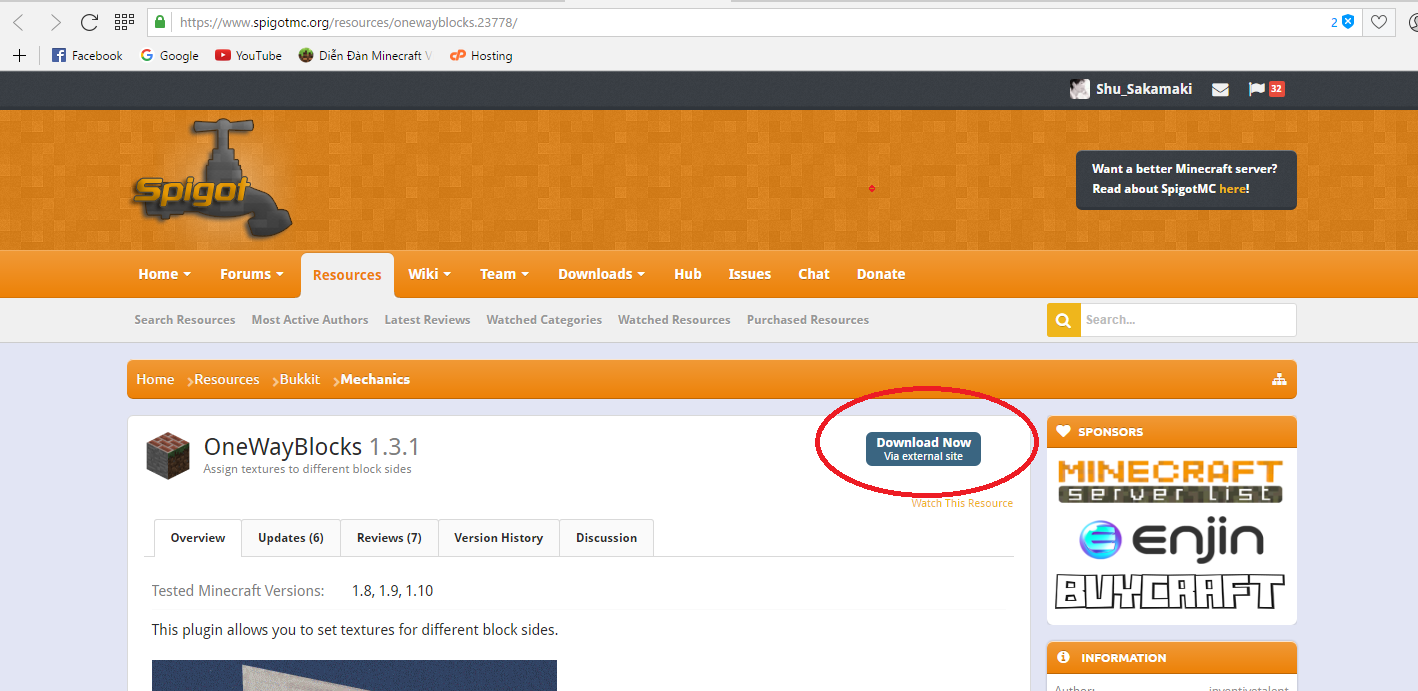Switch to the Reviews (7) tab
The width and height of the screenshot is (1418, 691).
click(x=389, y=538)
